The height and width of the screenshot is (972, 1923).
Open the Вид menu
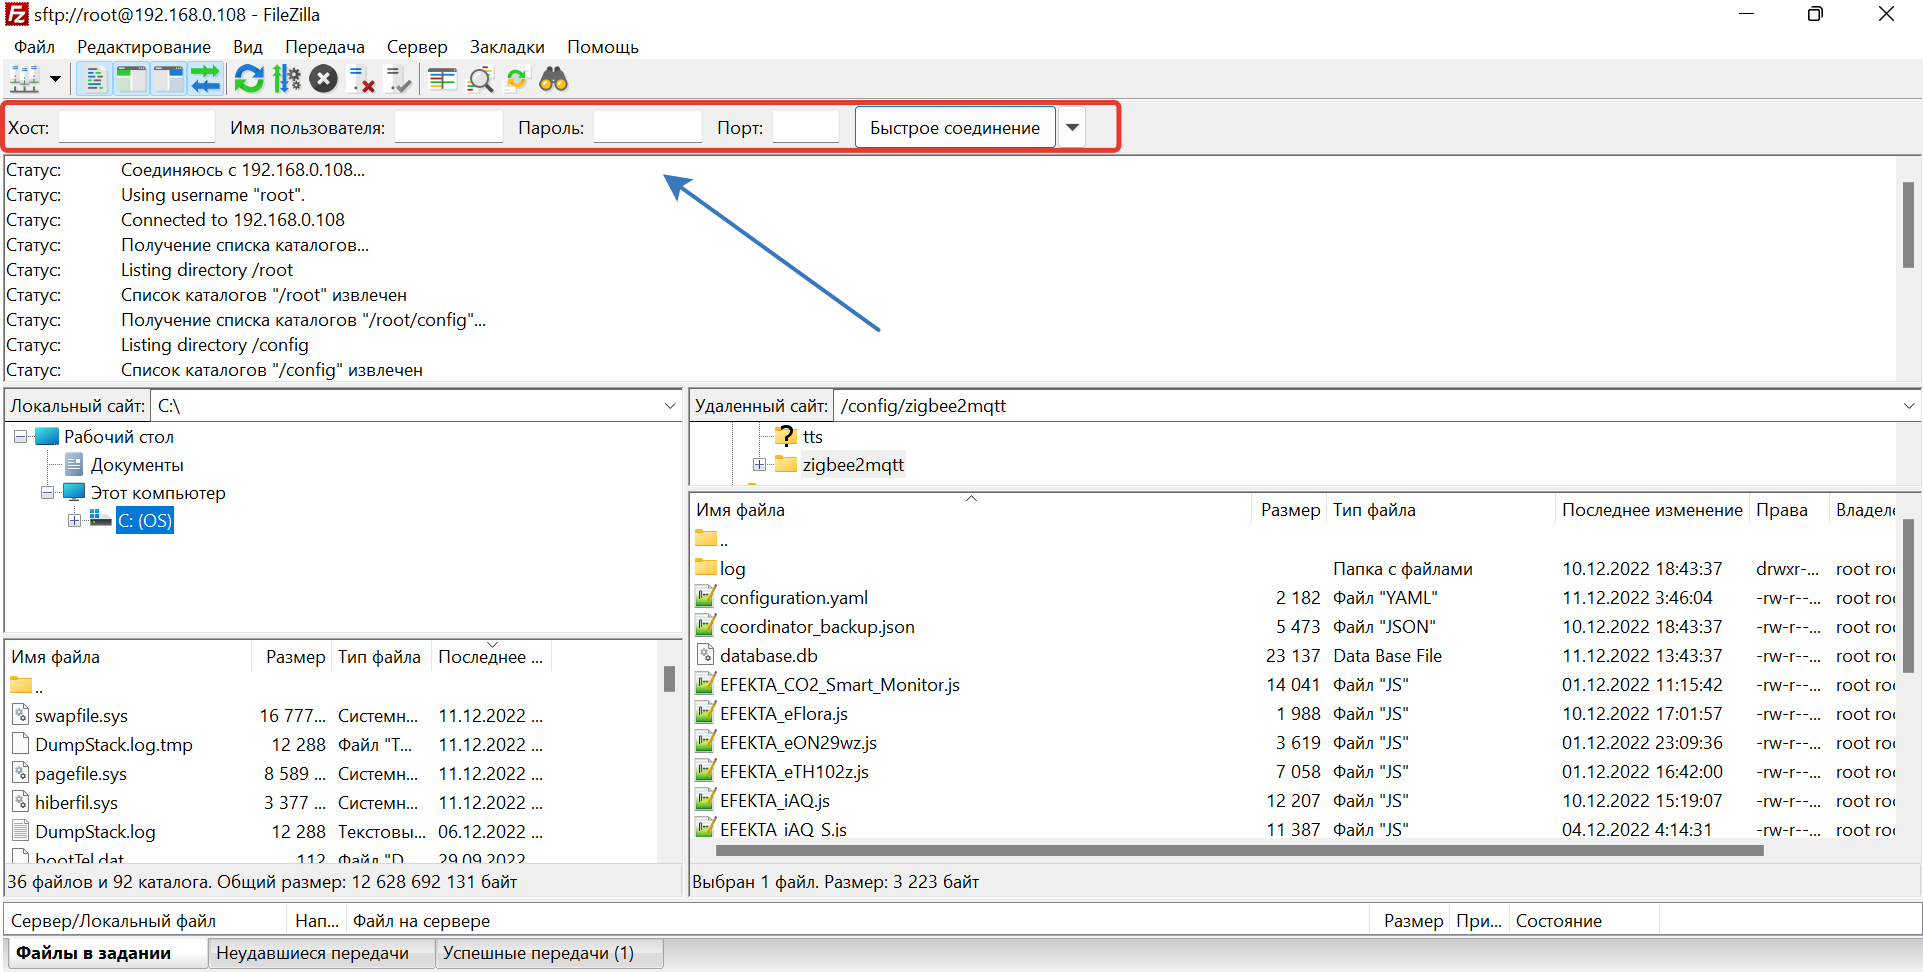pos(248,47)
